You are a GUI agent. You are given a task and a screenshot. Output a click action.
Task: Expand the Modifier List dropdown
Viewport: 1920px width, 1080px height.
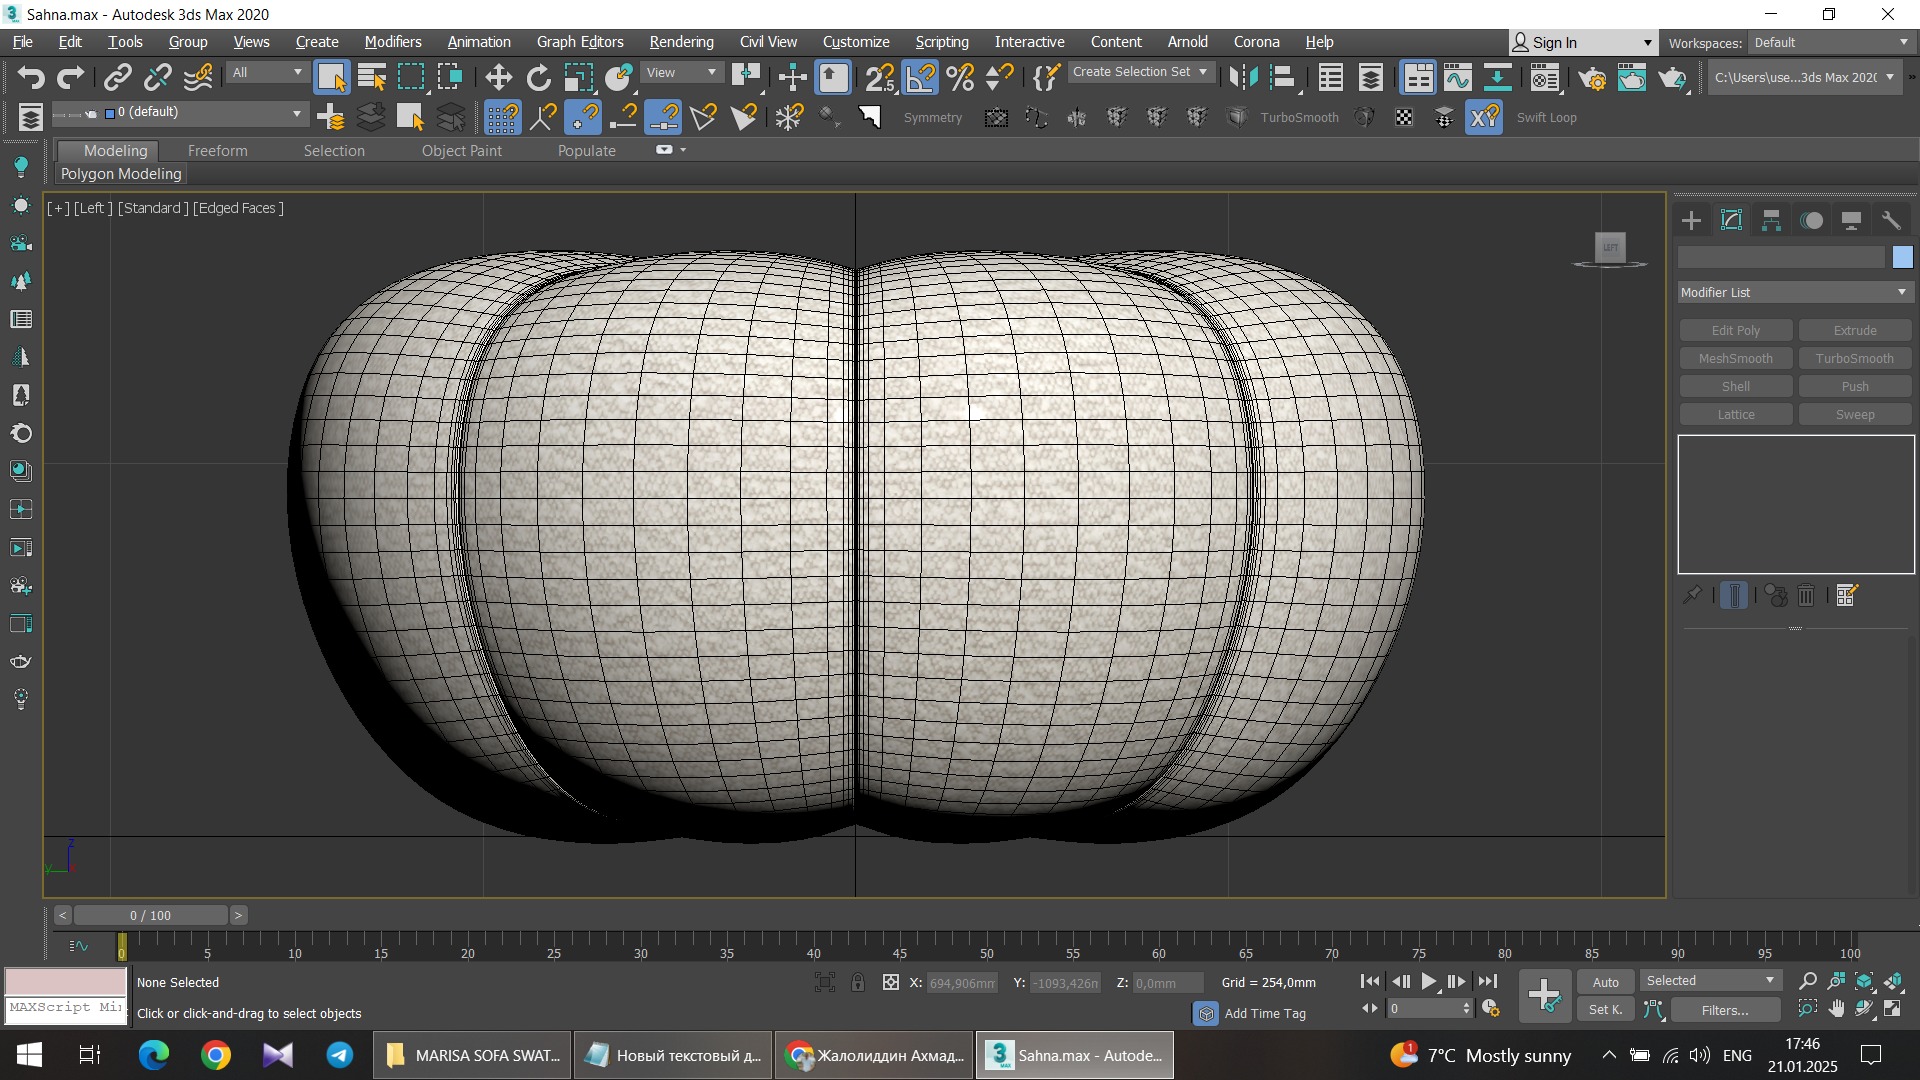tap(1794, 292)
